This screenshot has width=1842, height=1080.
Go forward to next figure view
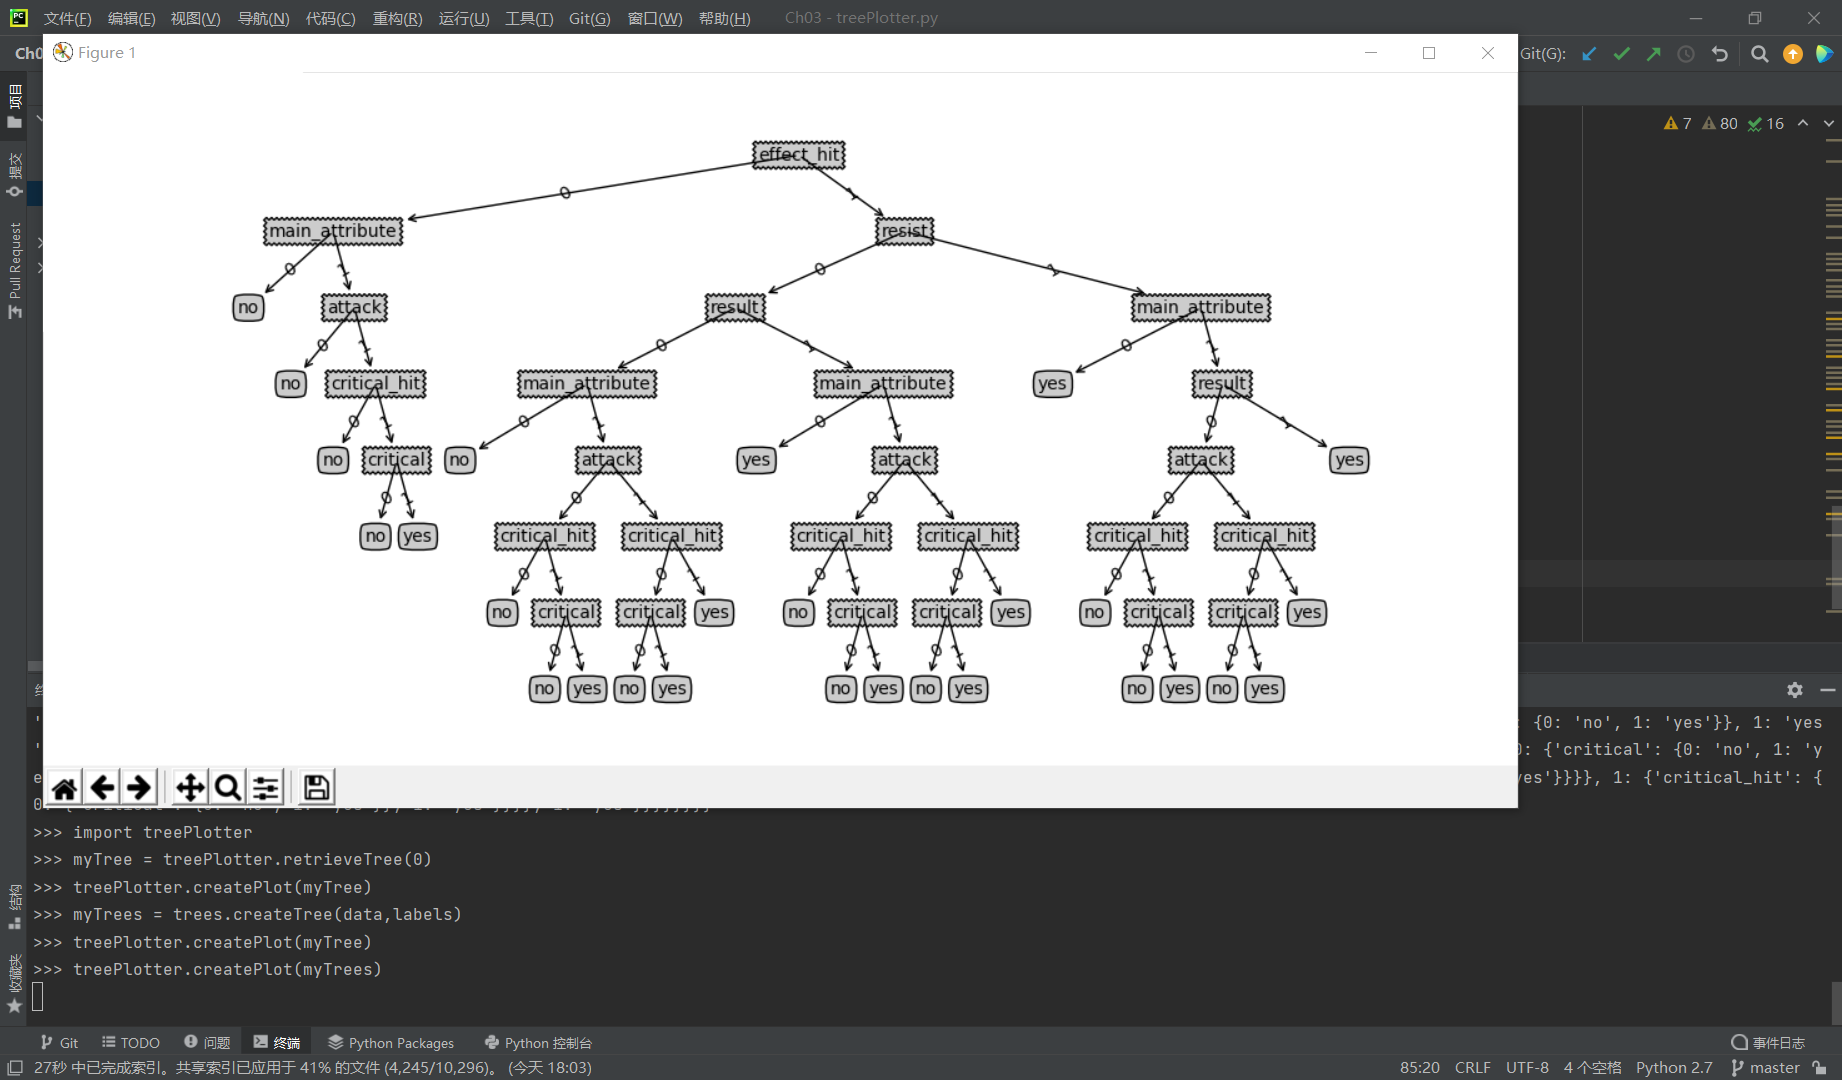click(x=139, y=788)
